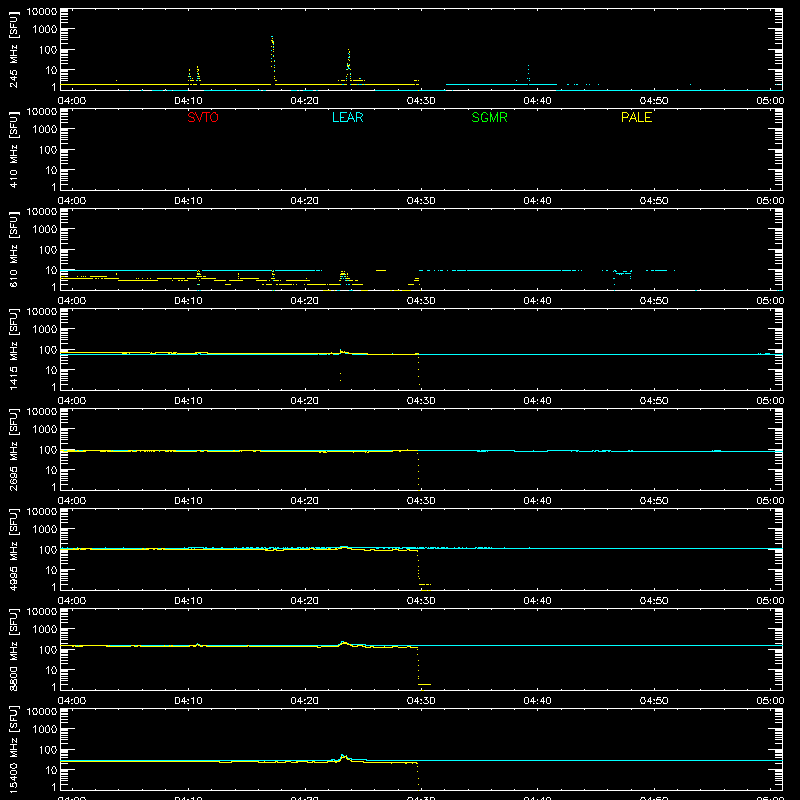The width and height of the screenshot is (800, 800).
Task: Click 04:20 label under 245 MHz panel
Action: pyautogui.click(x=305, y=101)
